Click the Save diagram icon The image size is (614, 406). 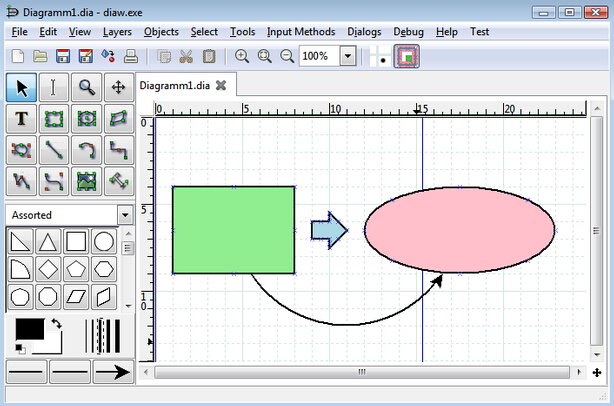pos(63,56)
